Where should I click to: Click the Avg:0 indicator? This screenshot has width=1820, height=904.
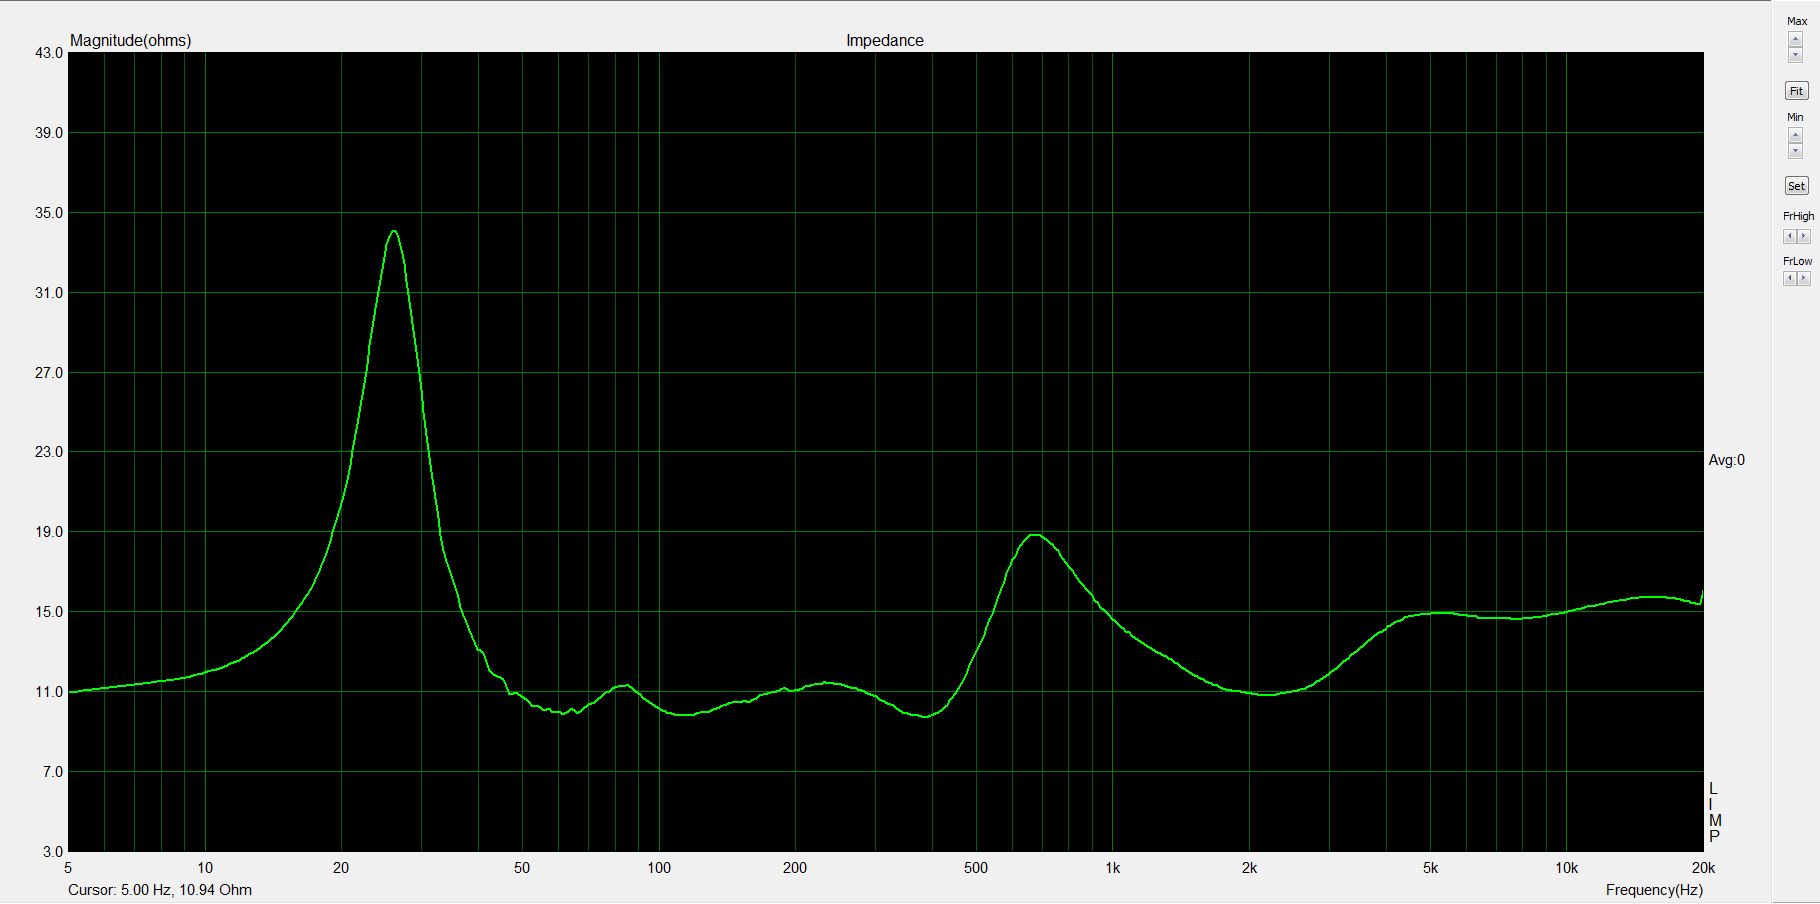click(1726, 460)
